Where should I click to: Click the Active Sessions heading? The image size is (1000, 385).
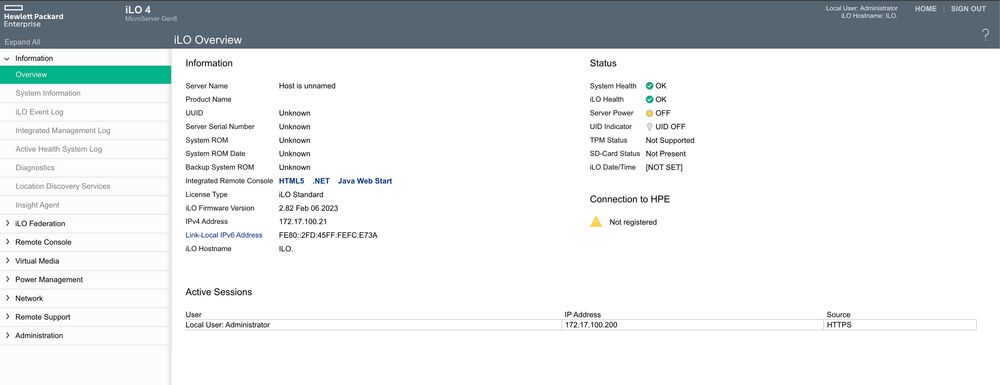click(x=219, y=292)
